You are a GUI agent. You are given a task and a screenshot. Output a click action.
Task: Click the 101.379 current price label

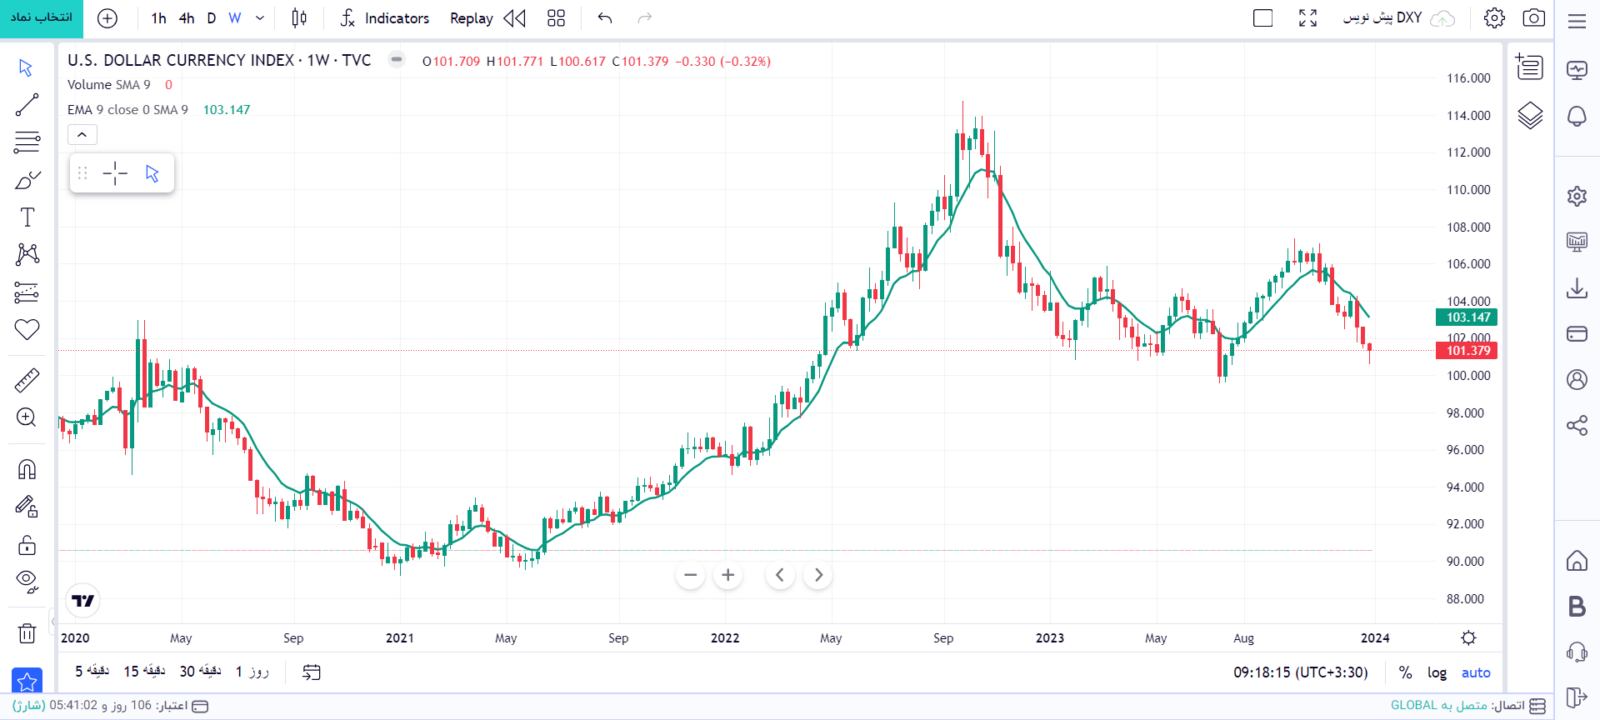1467,351
